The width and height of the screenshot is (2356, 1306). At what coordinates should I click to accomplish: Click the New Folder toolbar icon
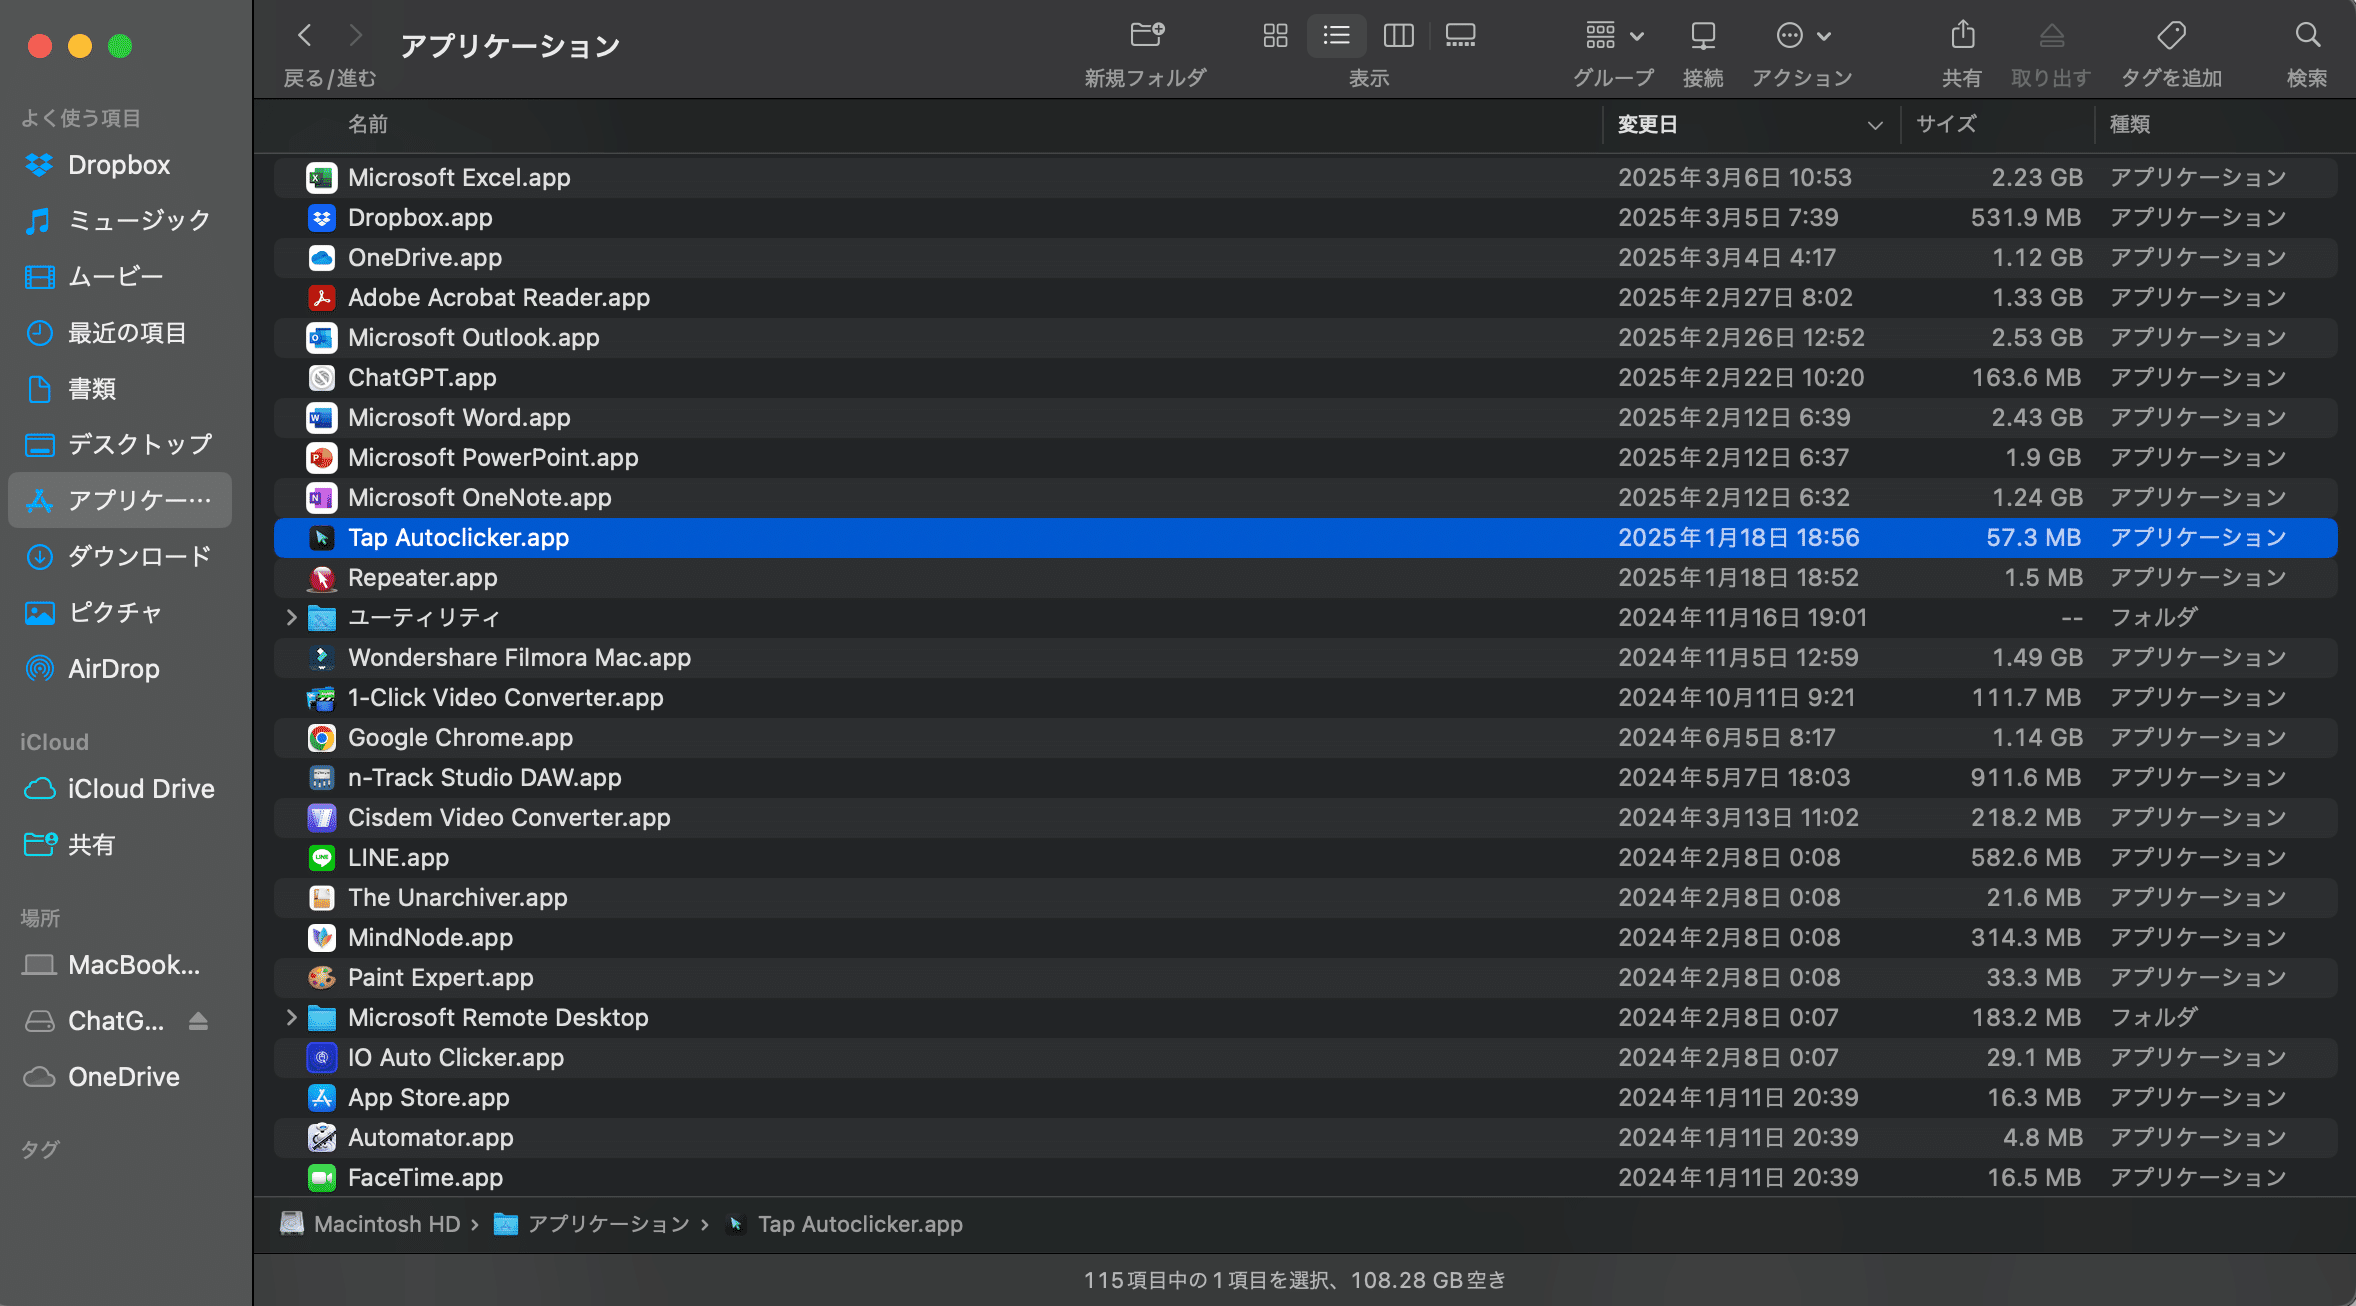pyautogui.click(x=1146, y=36)
